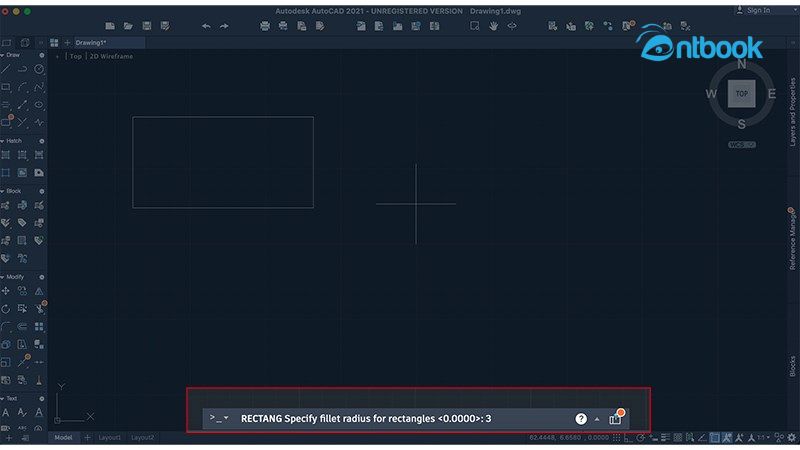The image size is (800, 450).
Task: Click coordinate readout in status bar
Action: (569, 437)
